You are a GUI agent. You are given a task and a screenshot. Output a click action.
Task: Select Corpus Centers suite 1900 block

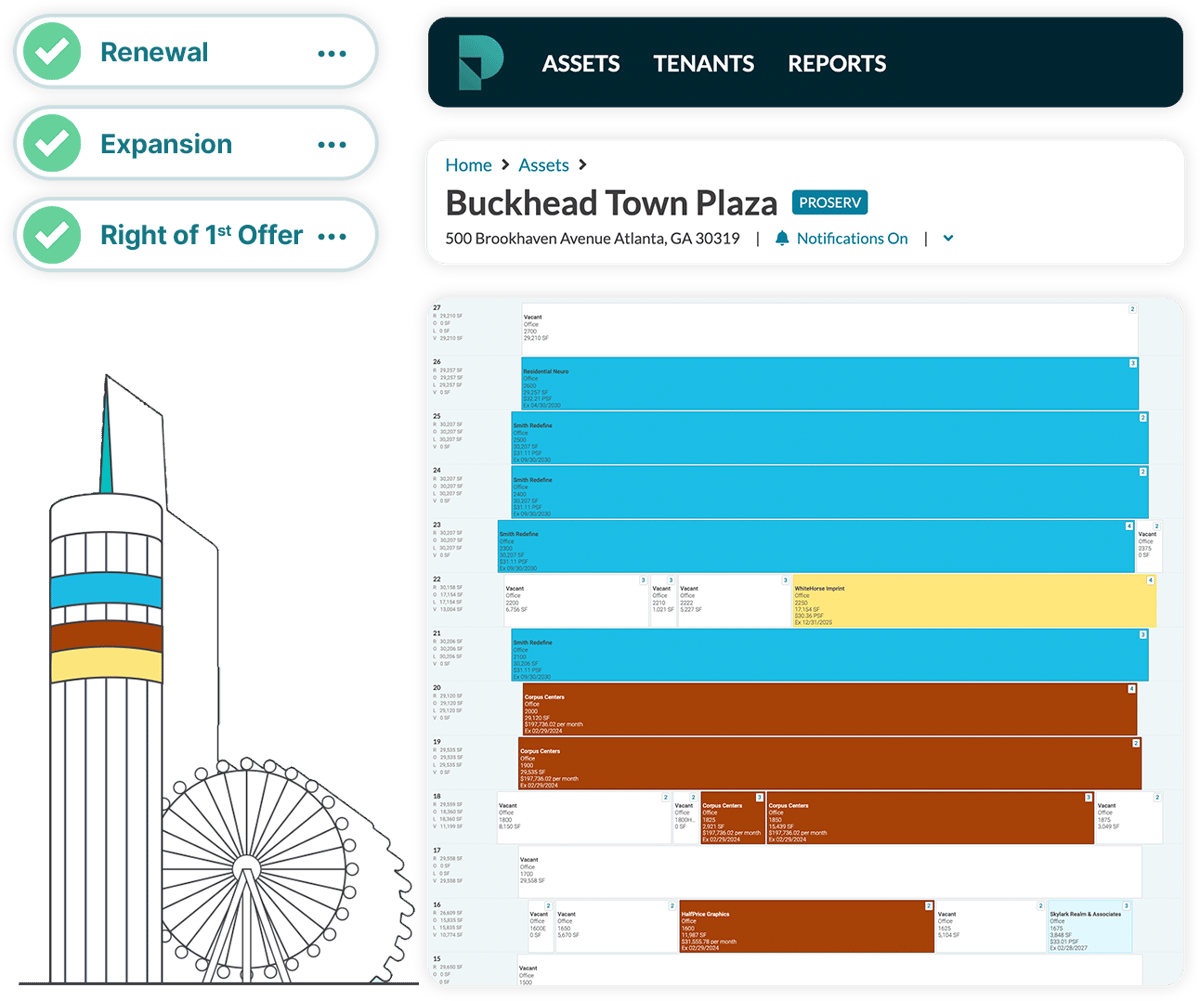(x=829, y=763)
